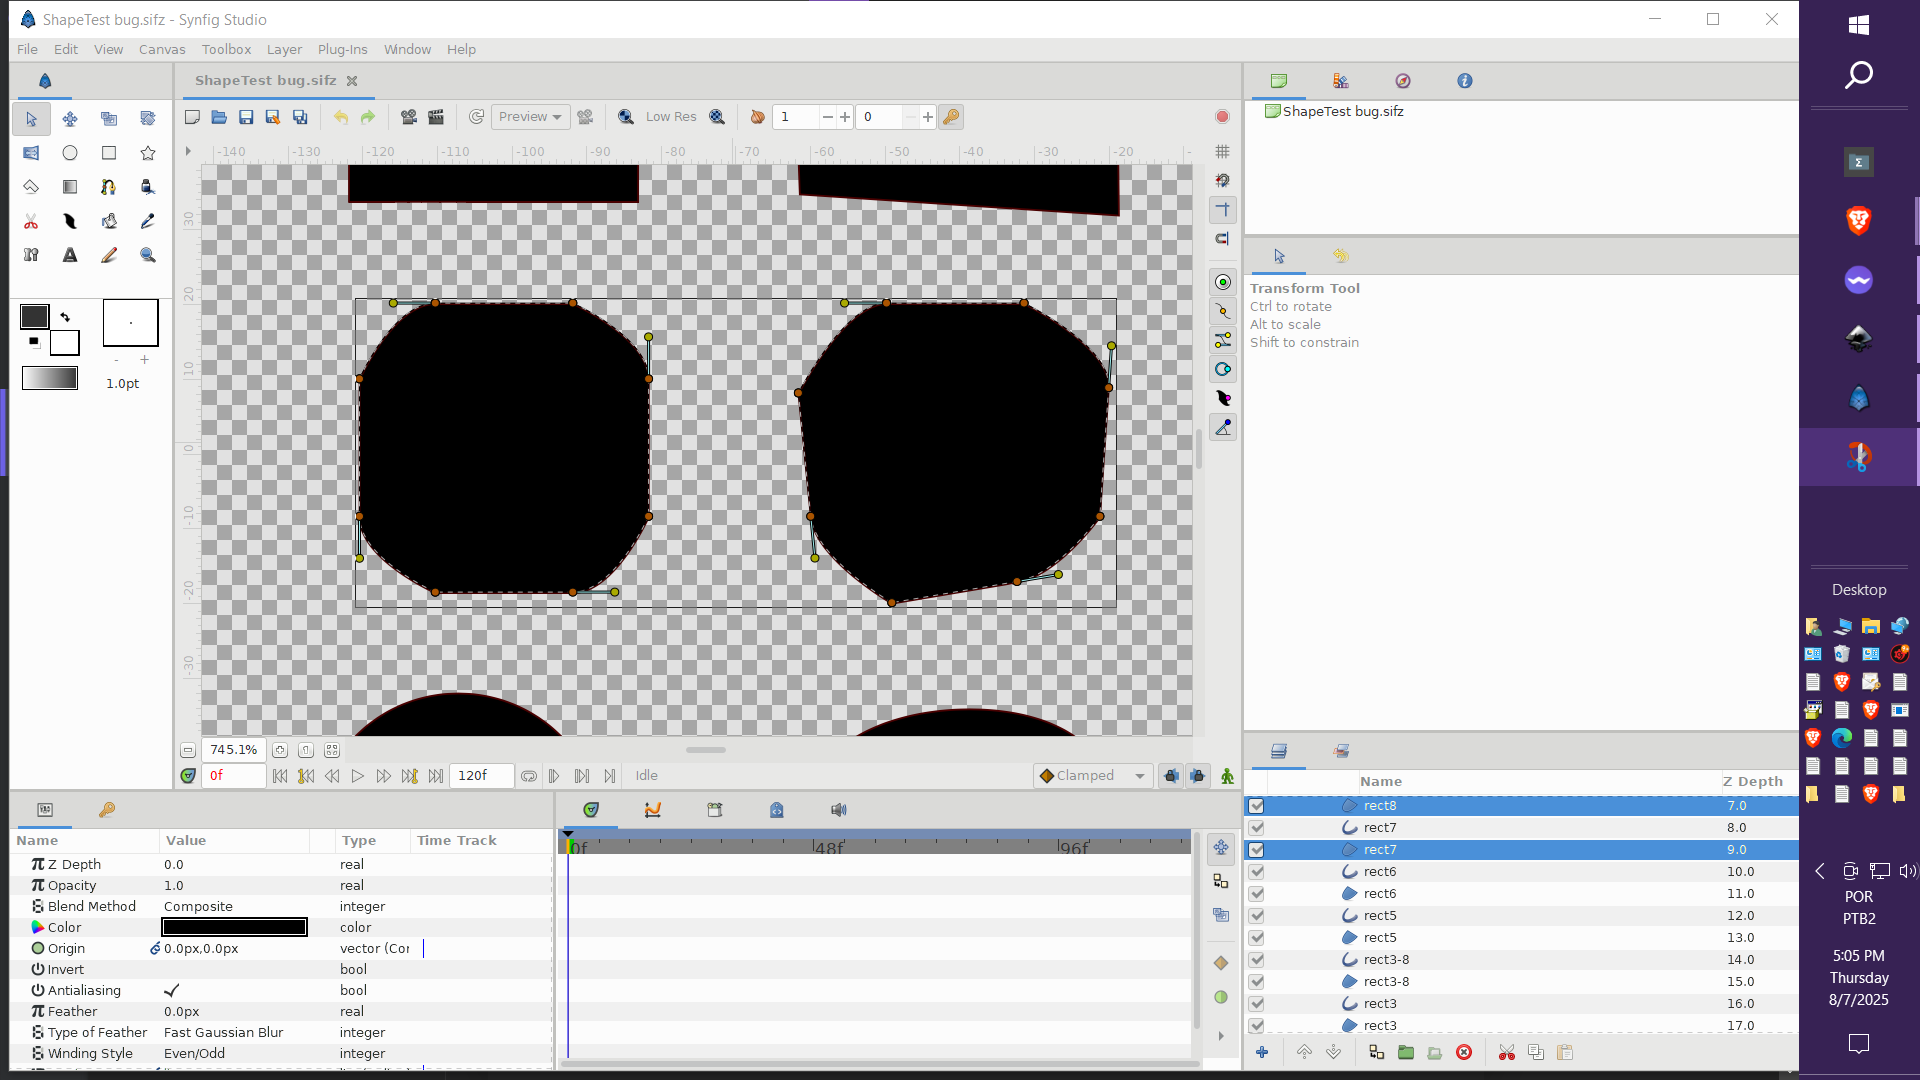Click the delete layer icon
This screenshot has height=1080, width=1920.
click(x=1464, y=1052)
